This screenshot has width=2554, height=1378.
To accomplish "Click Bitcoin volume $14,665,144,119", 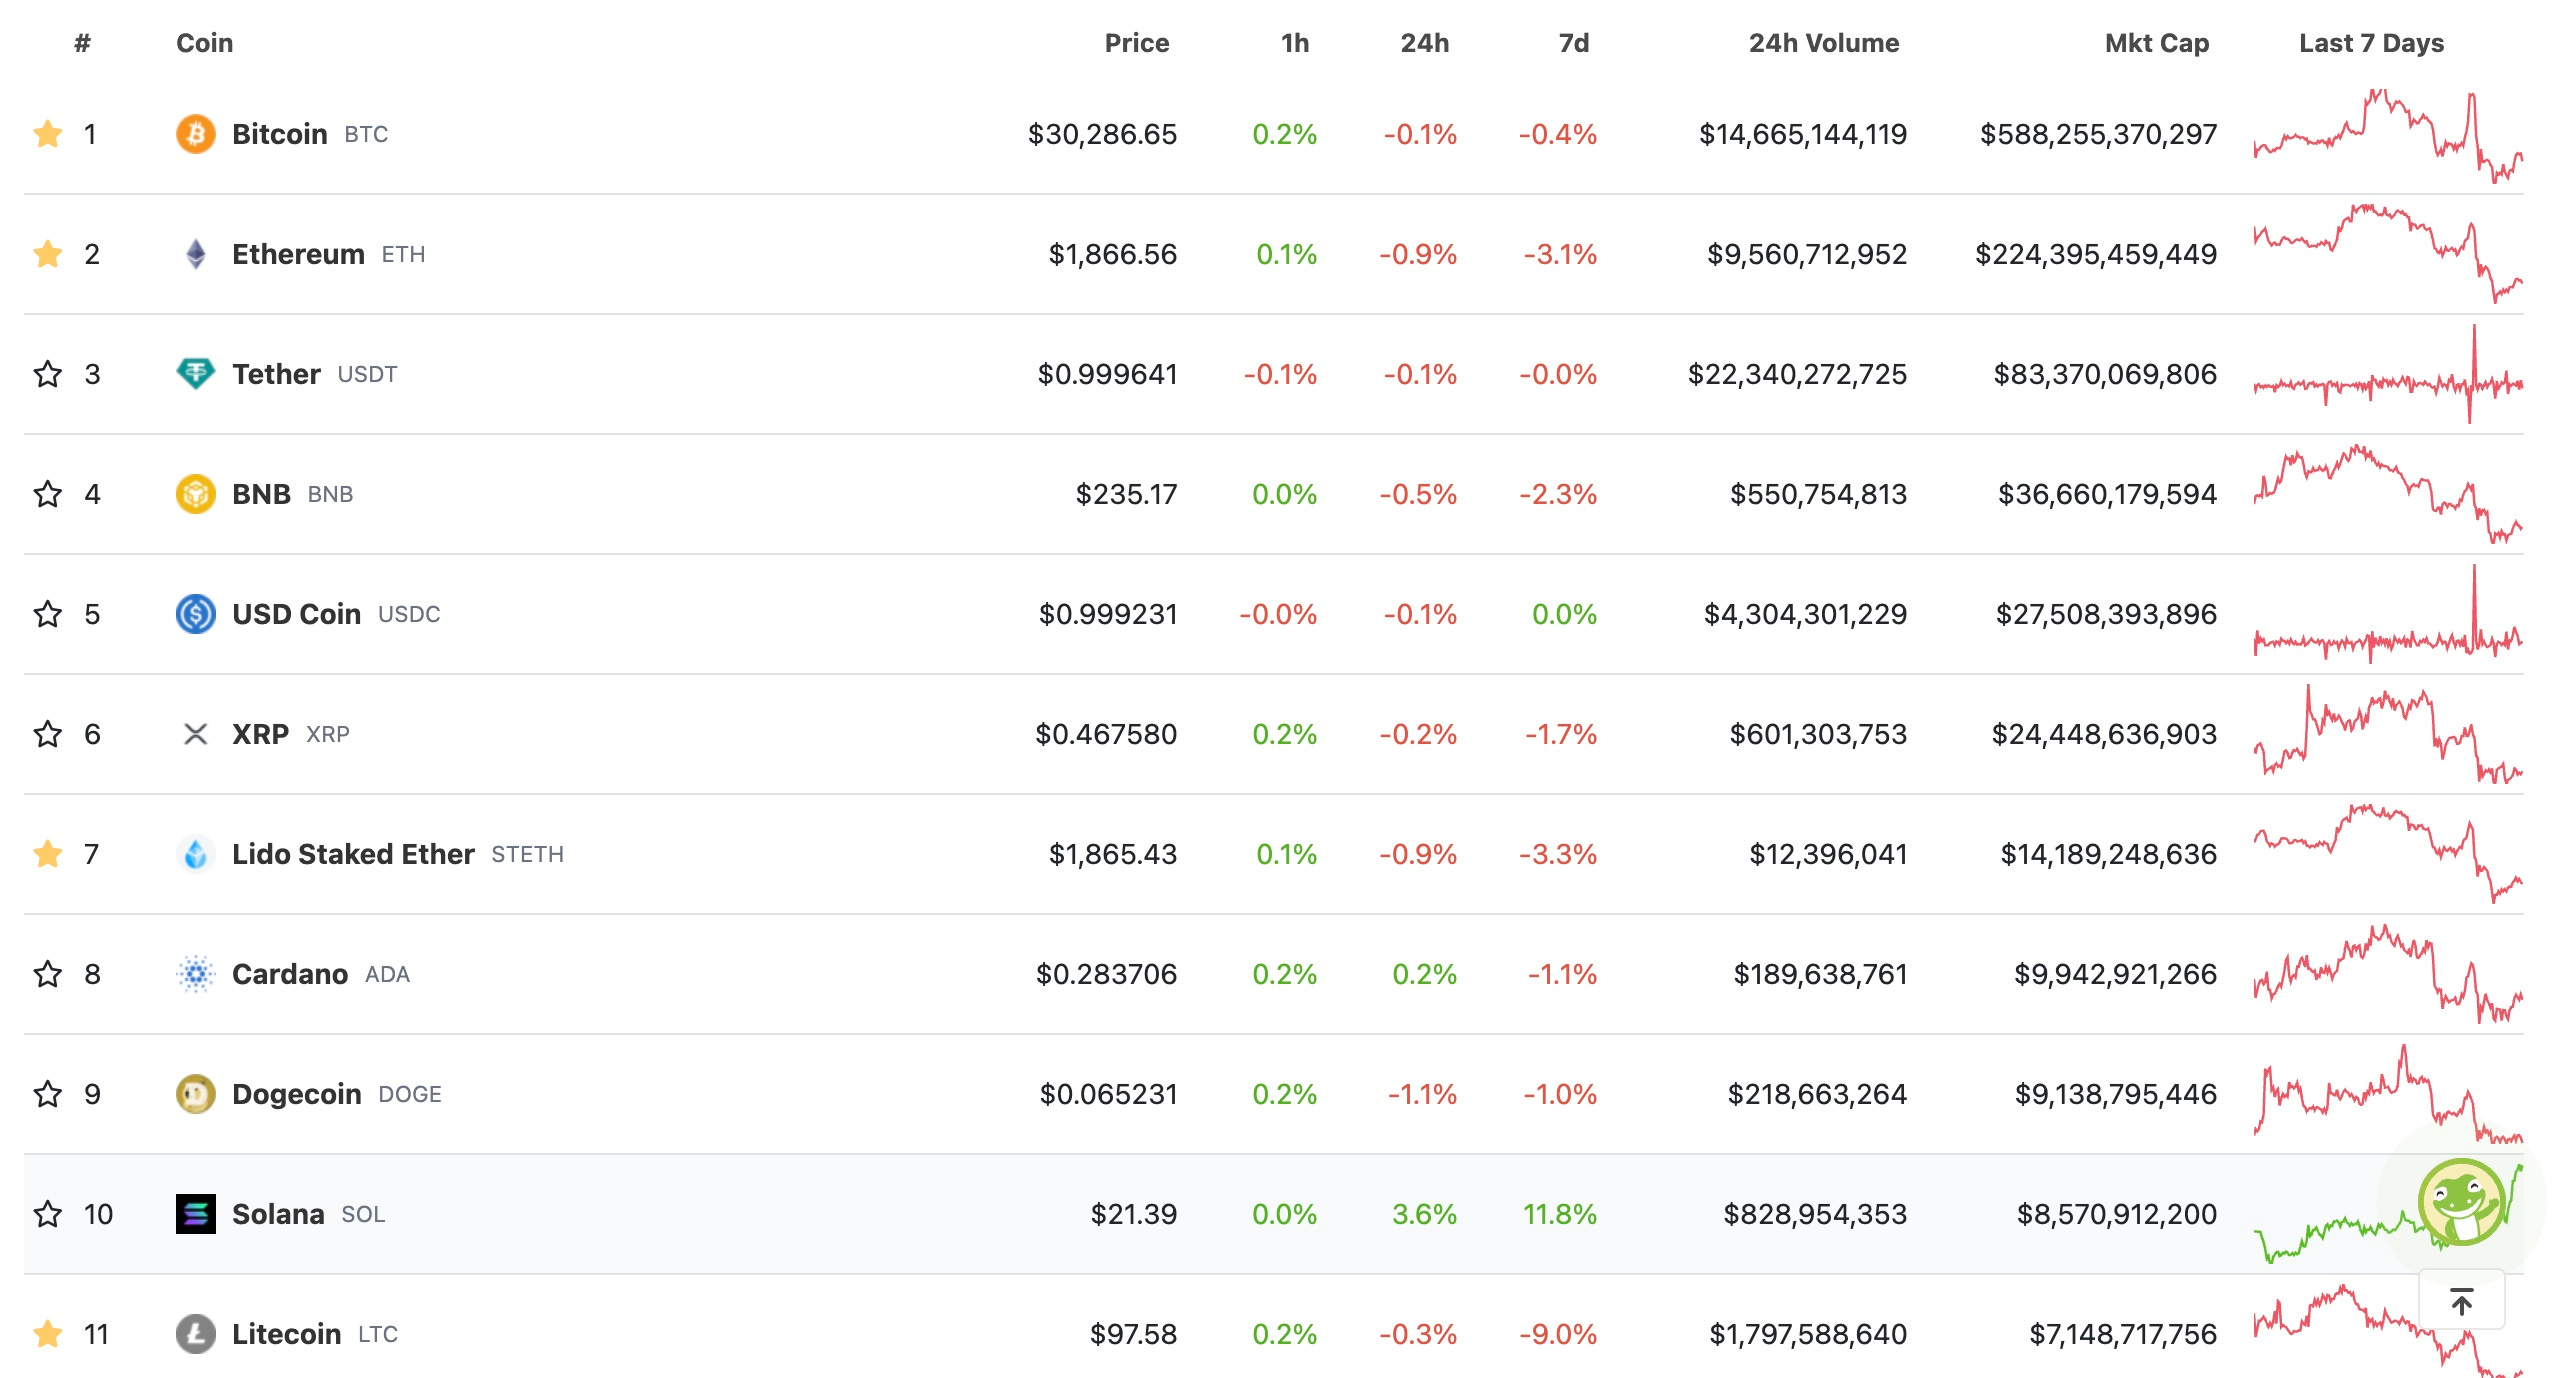I will click(1803, 134).
